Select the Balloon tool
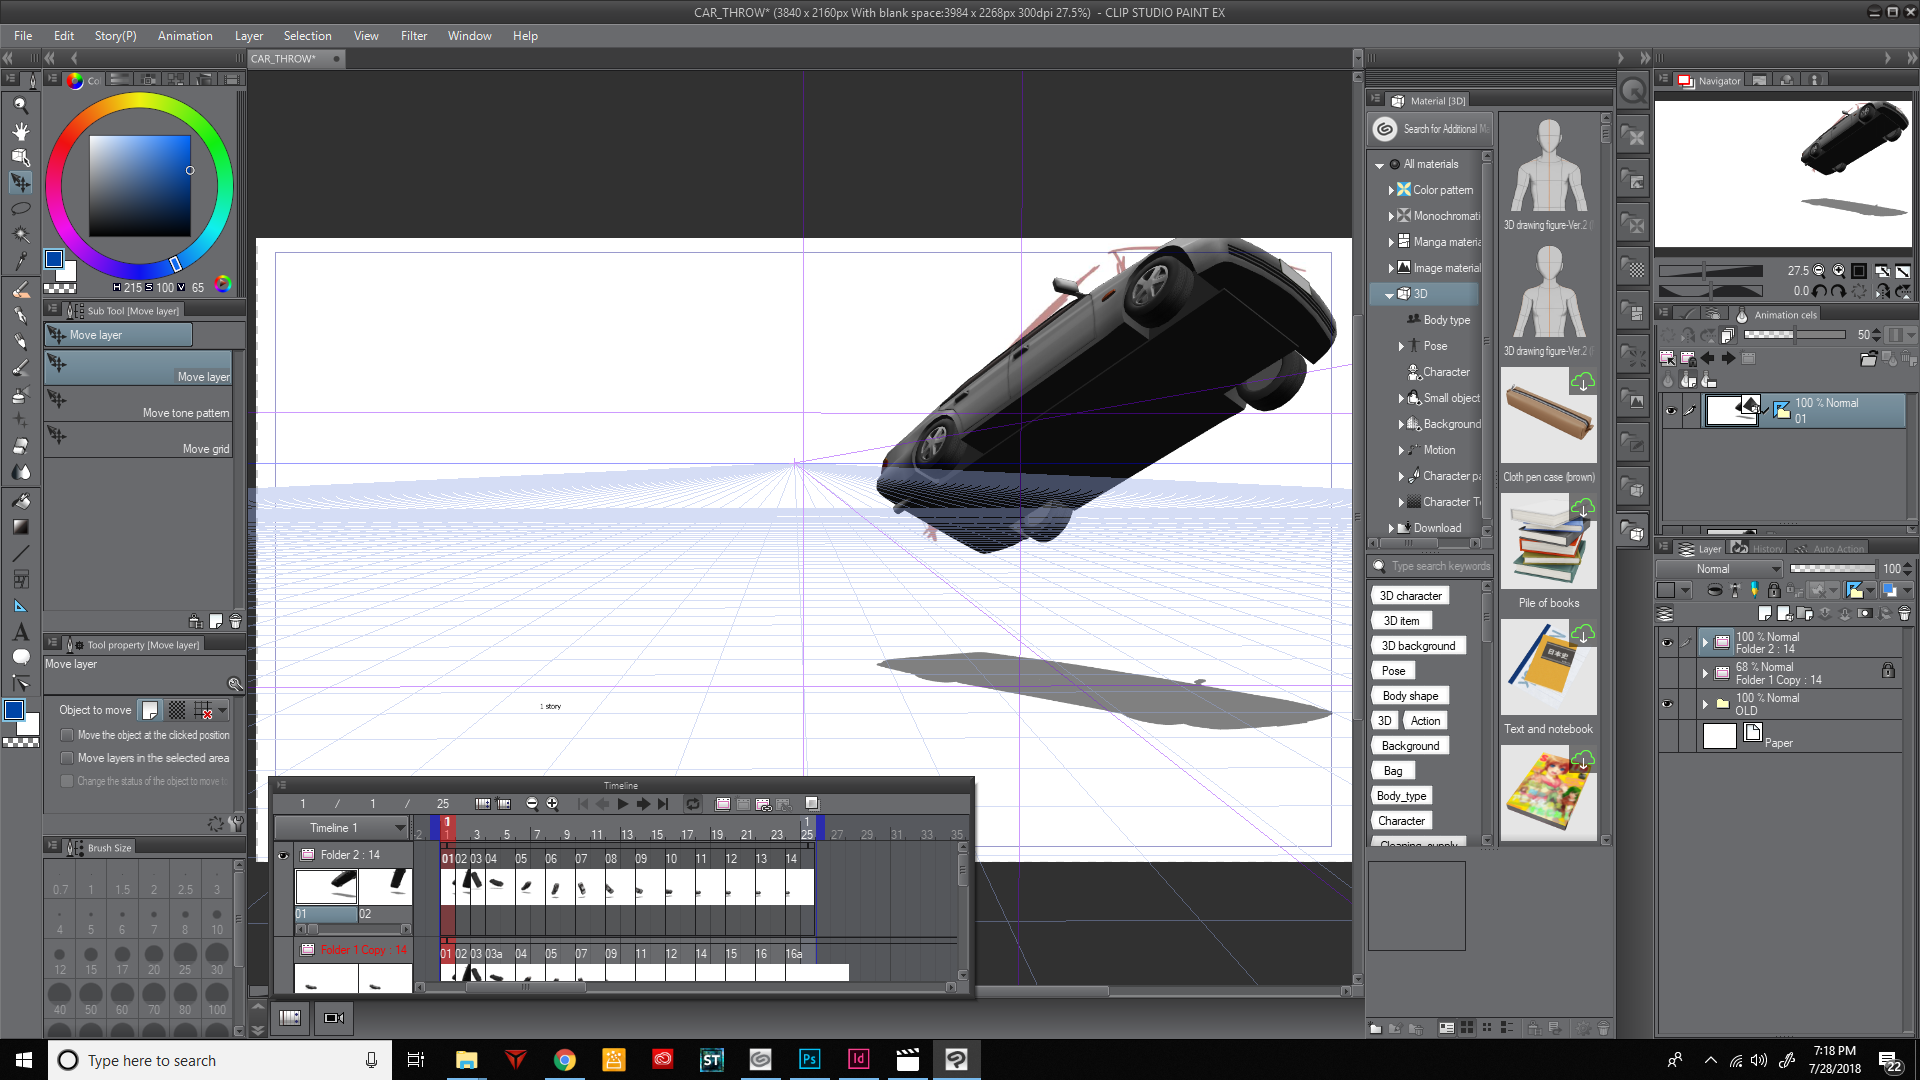The height and width of the screenshot is (1080, 1920). 20,657
